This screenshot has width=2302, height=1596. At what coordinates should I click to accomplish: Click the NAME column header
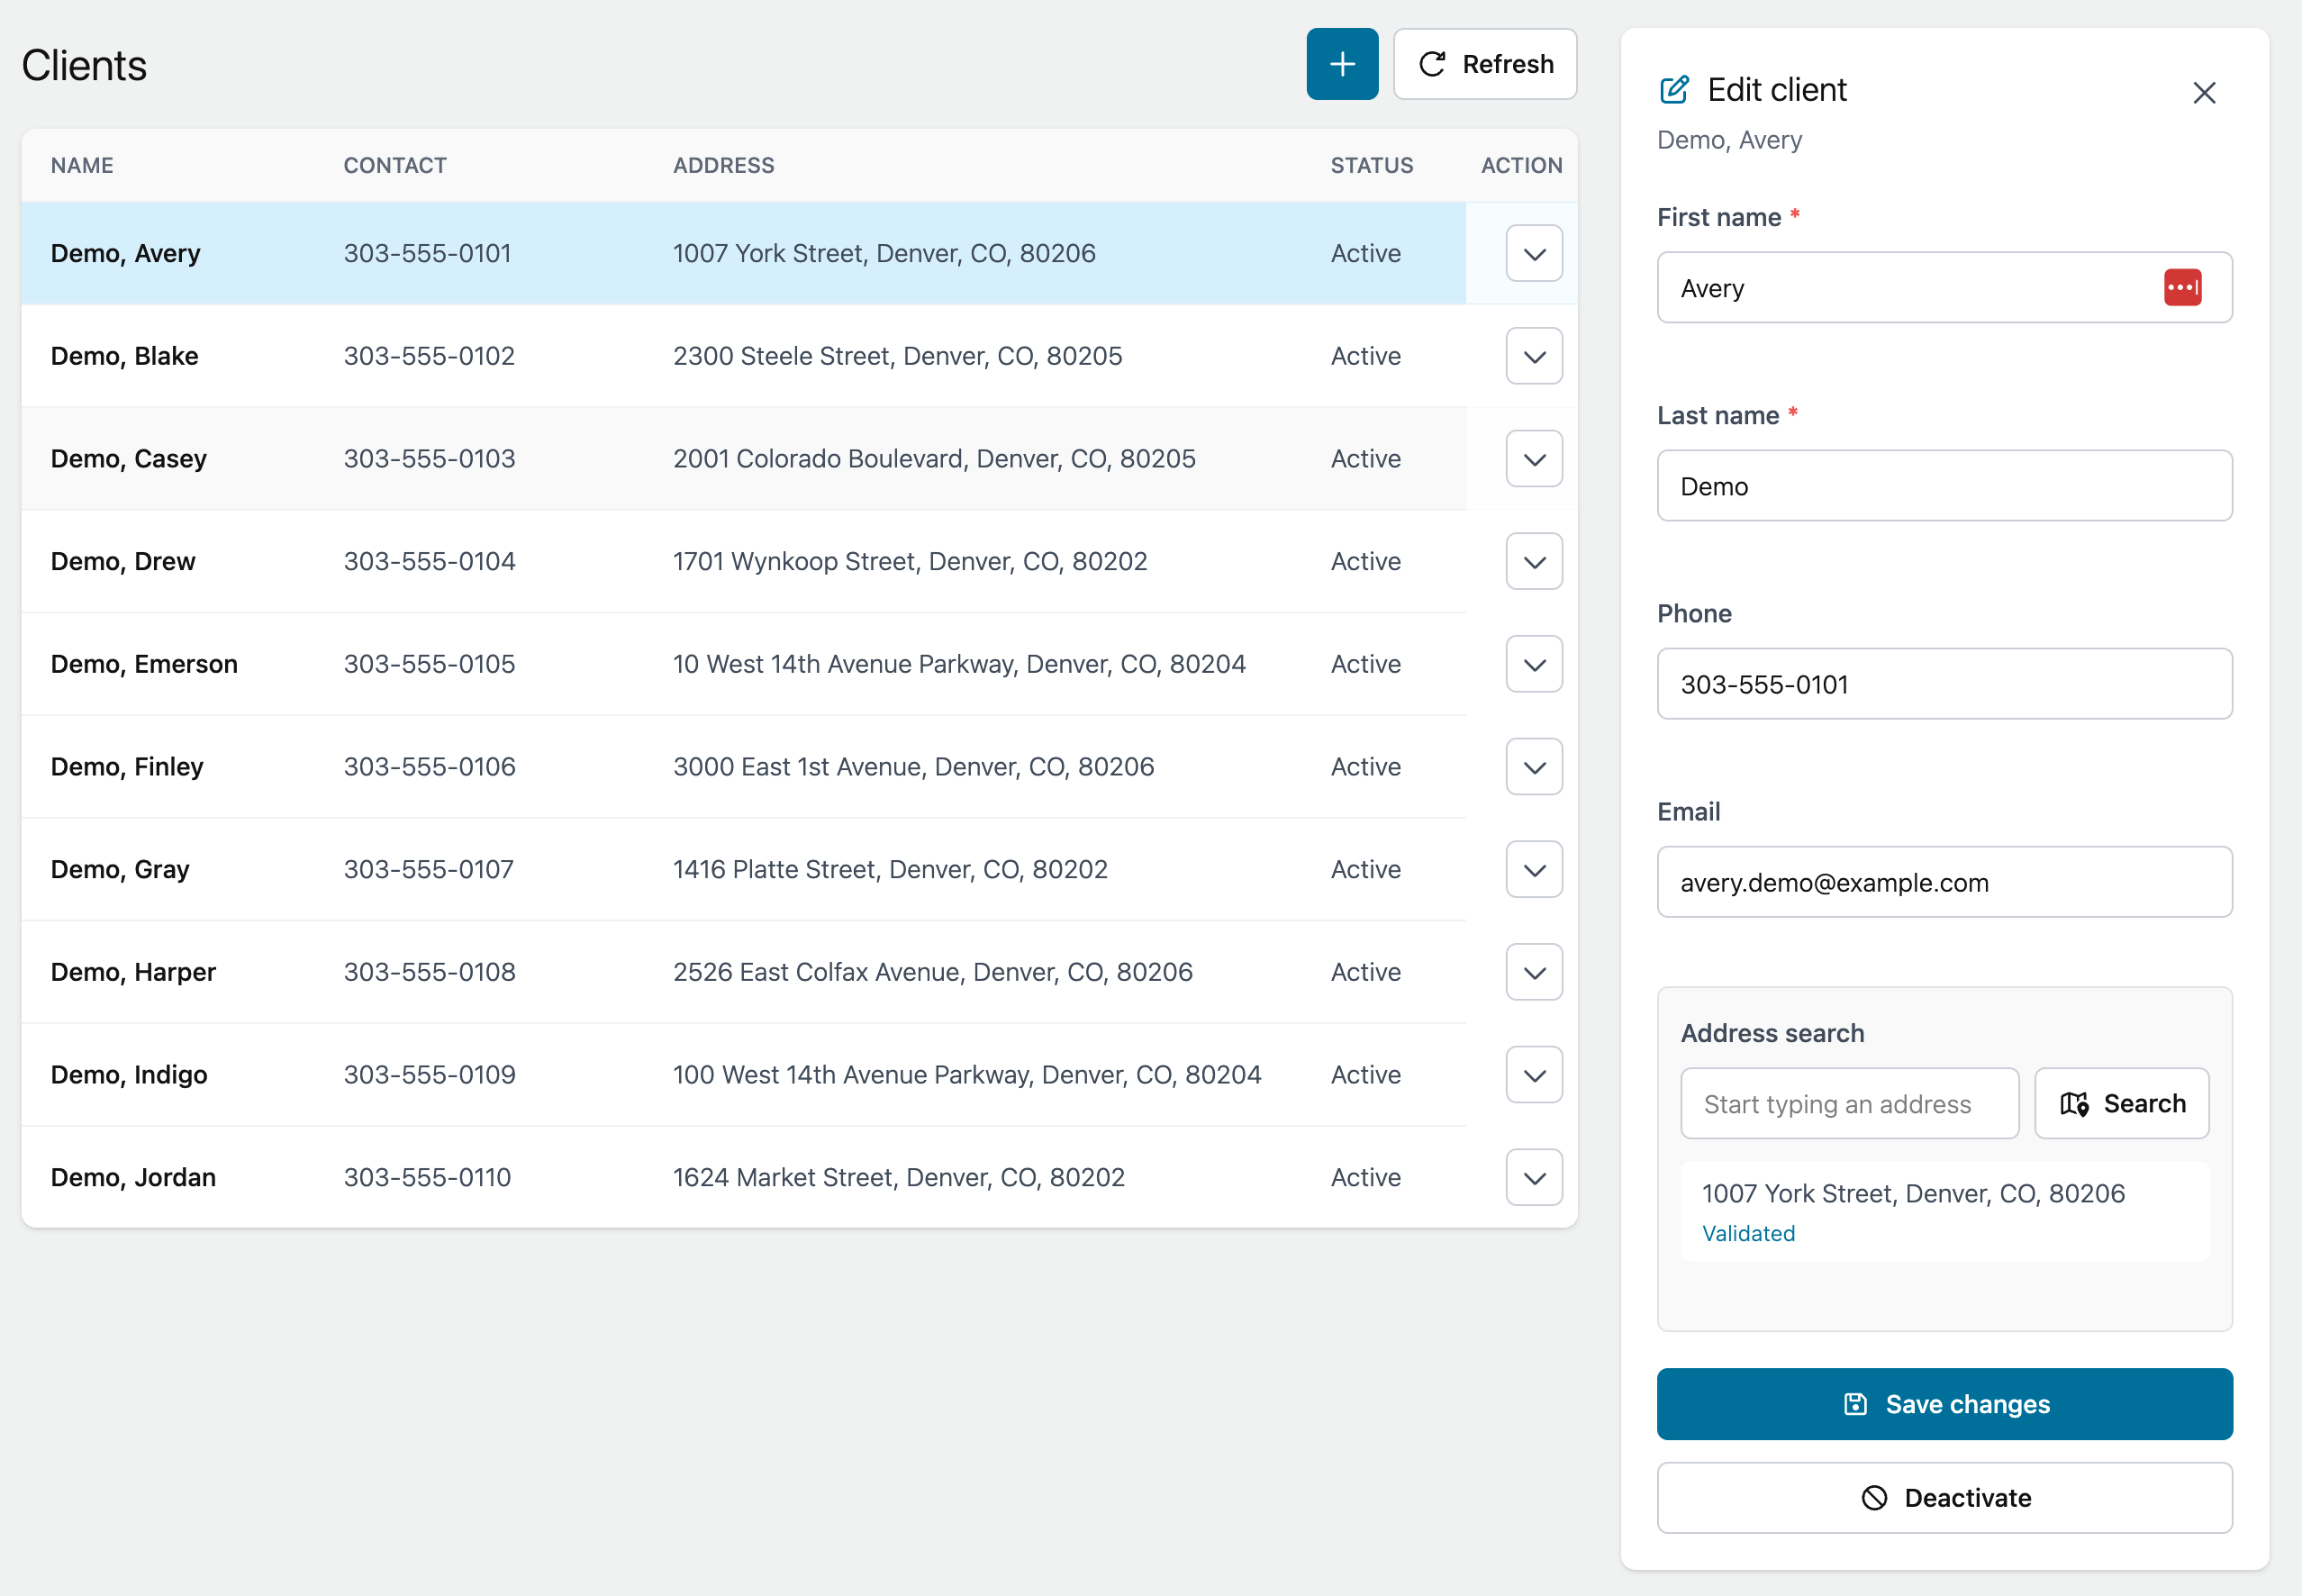pos(82,166)
